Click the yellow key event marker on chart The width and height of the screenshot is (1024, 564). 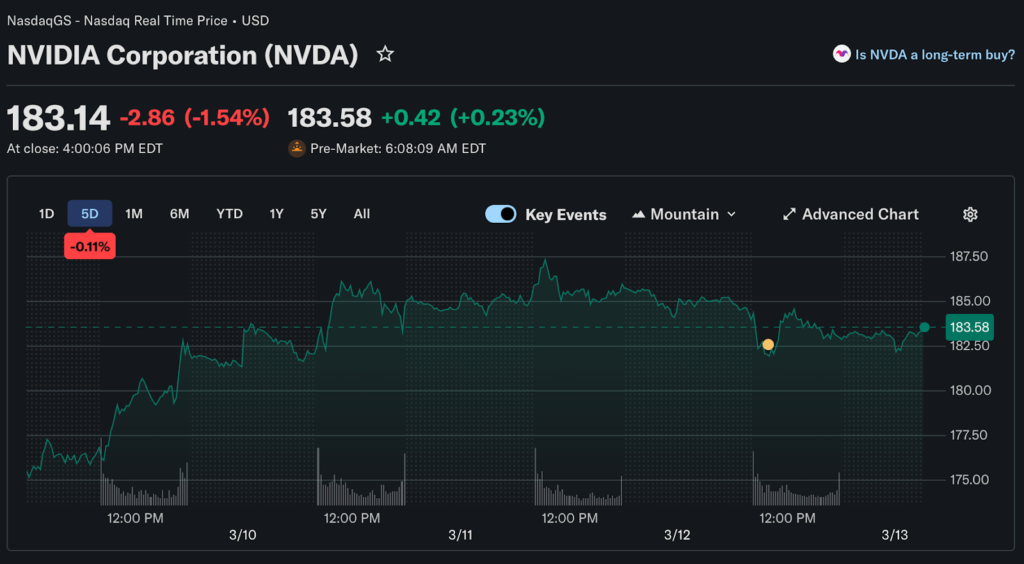(768, 345)
